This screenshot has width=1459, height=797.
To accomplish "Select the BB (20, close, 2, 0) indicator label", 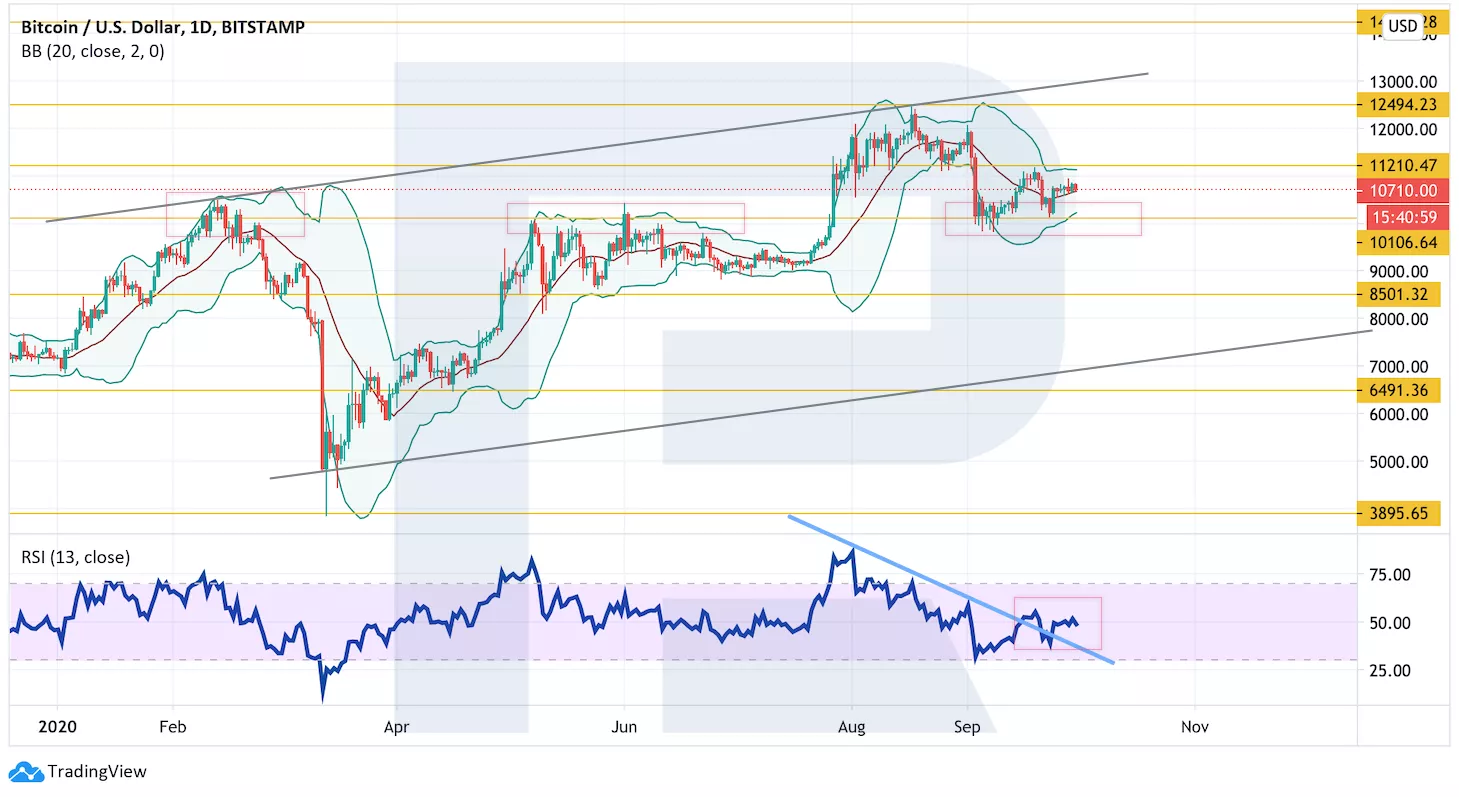I will 93,51.
